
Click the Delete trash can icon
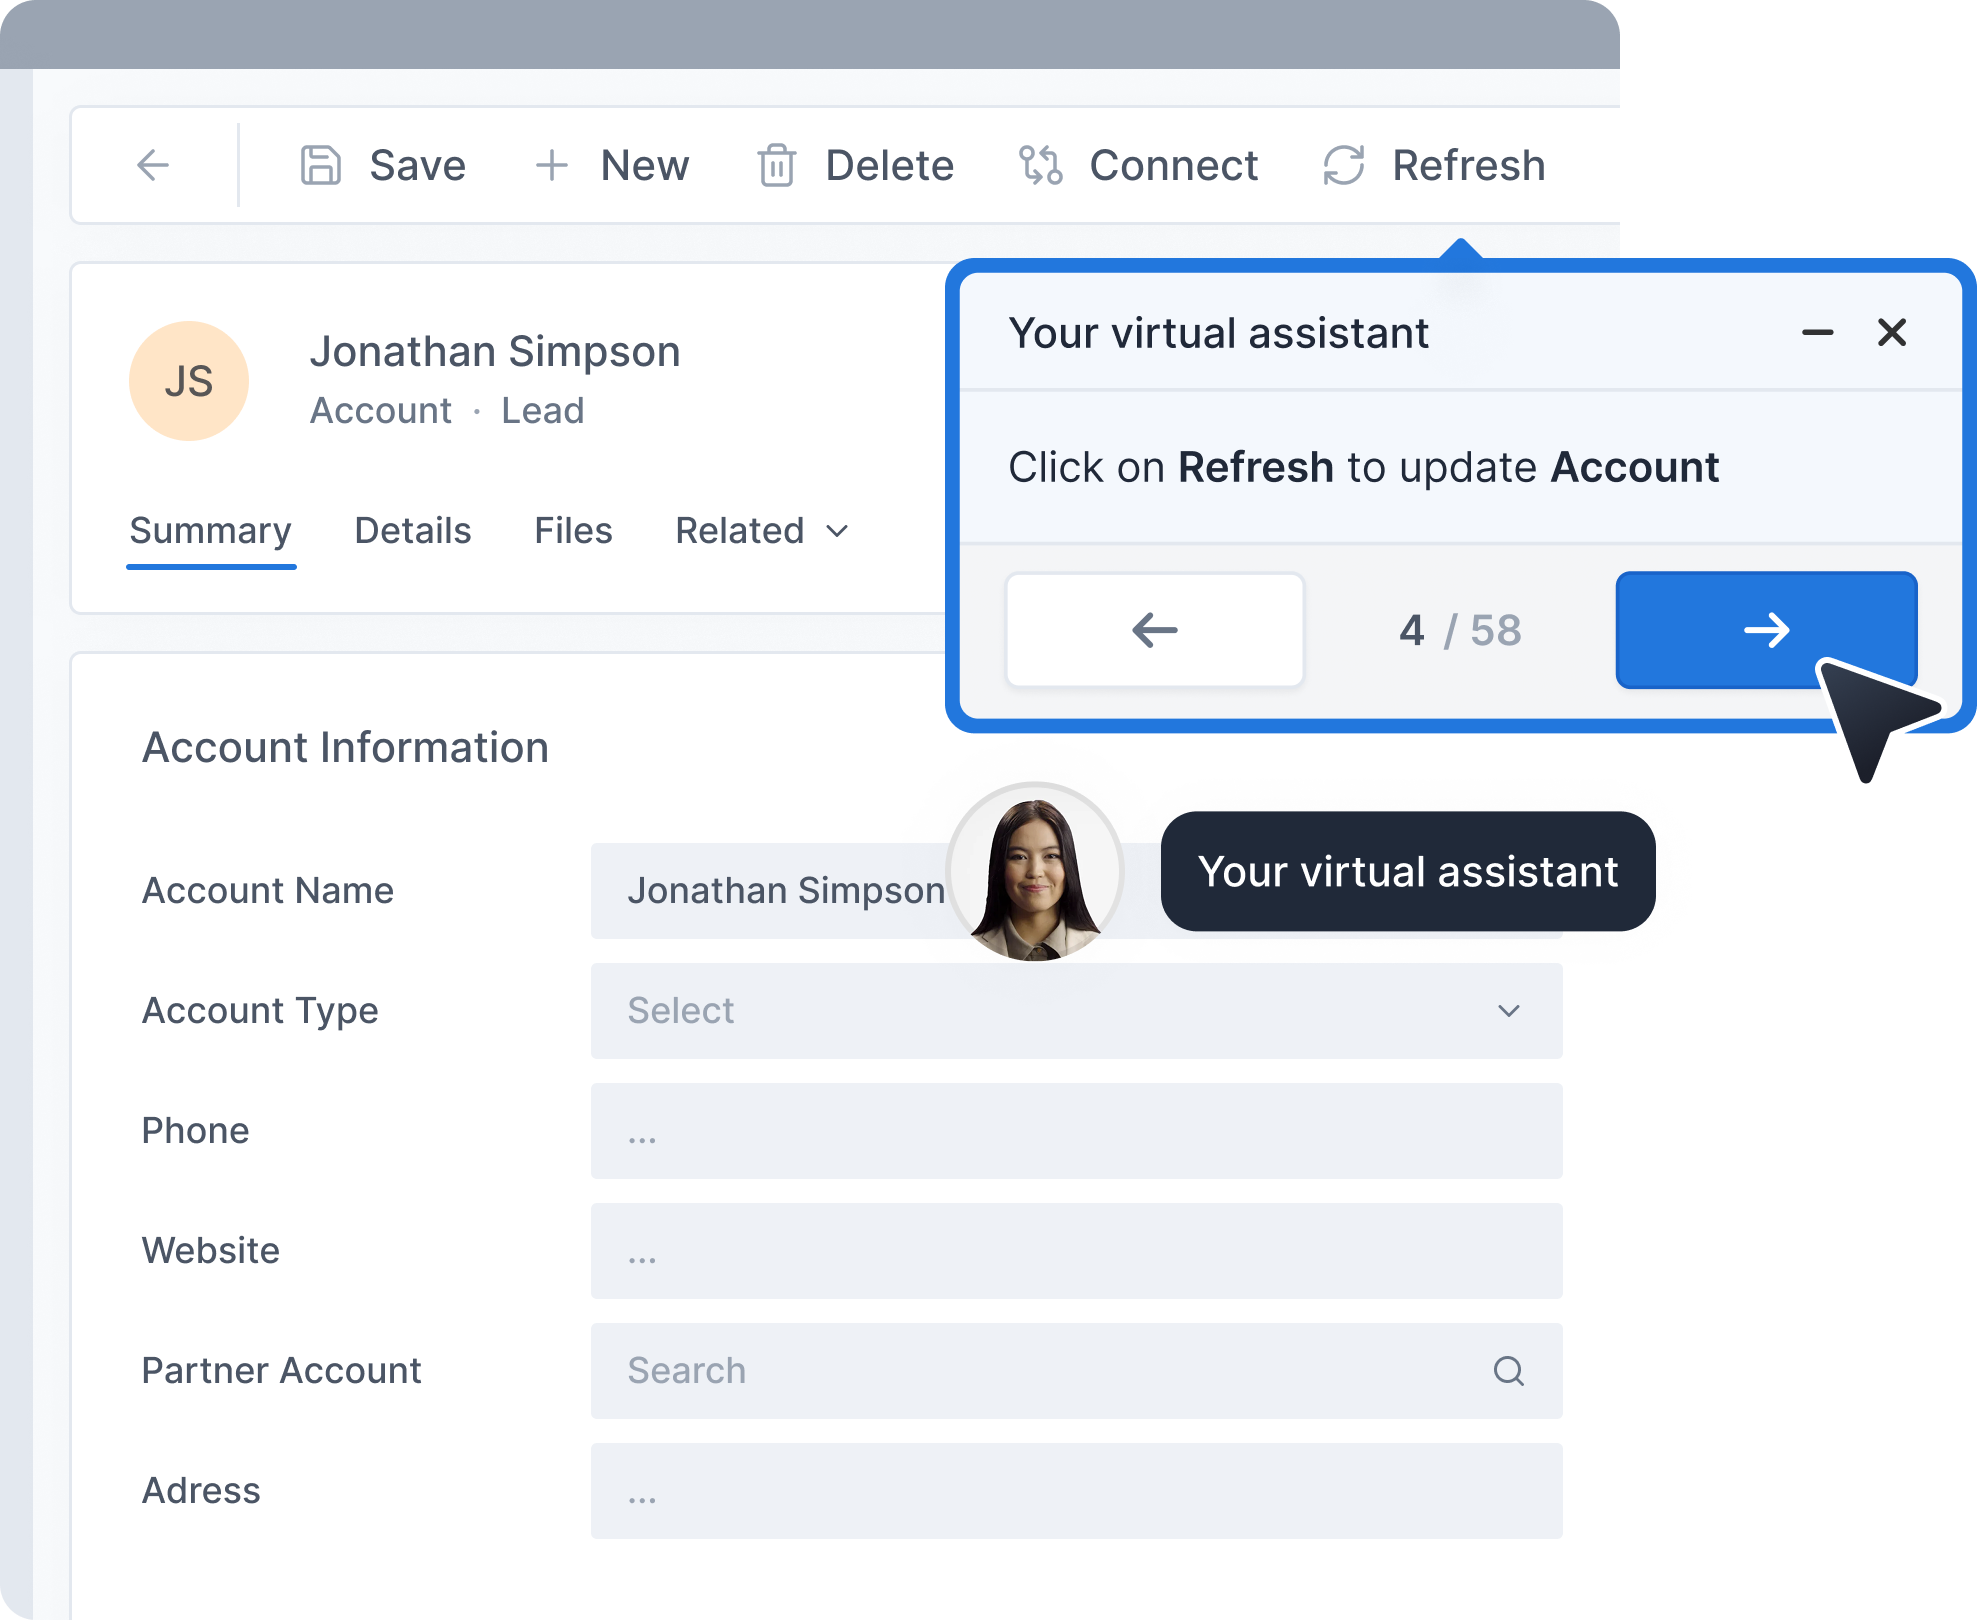coord(776,165)
